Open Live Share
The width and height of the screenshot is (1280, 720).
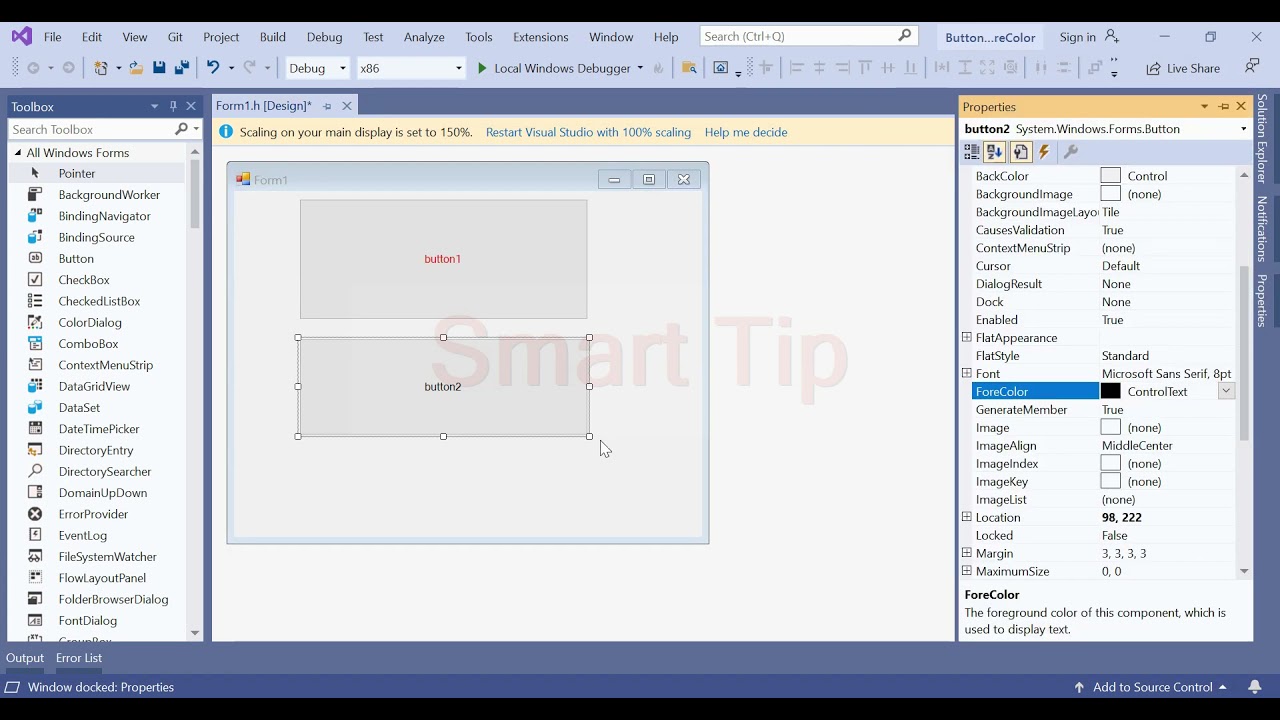(x=1183, y=68)
